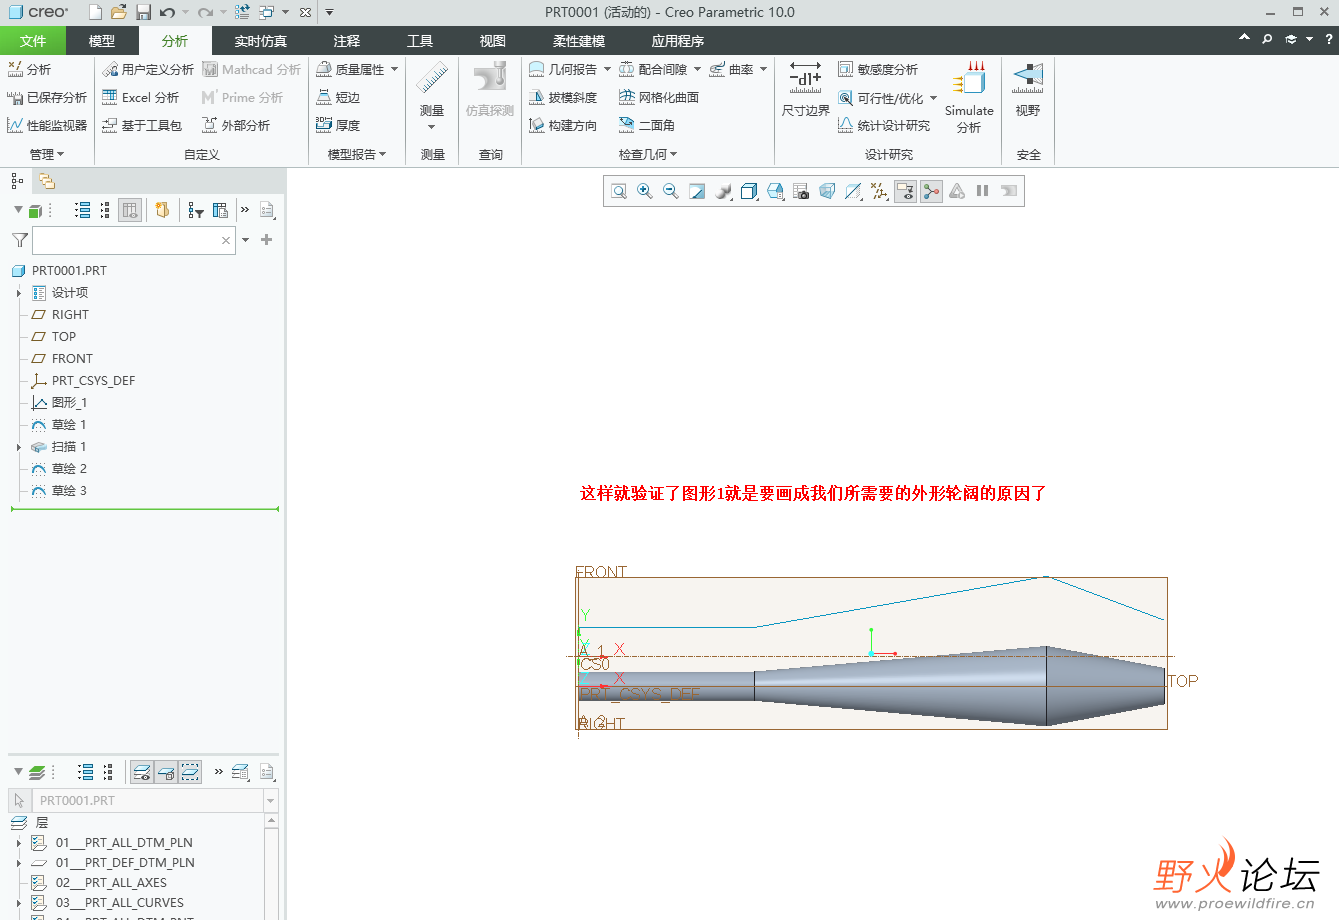The width and height of the screenshot is (1339, 920).
Task: Expand 01__PRT_ALL_DTM_PLN layer
Action: coord(18,843)
